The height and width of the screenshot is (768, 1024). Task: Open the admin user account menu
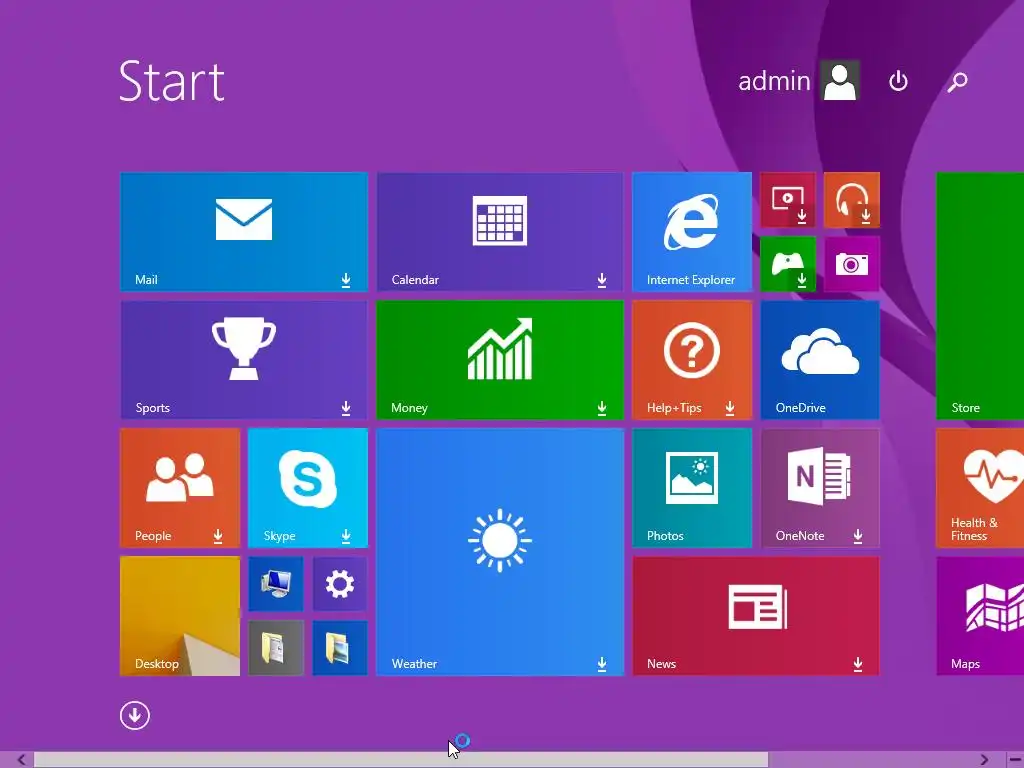[x=798, y=81]
